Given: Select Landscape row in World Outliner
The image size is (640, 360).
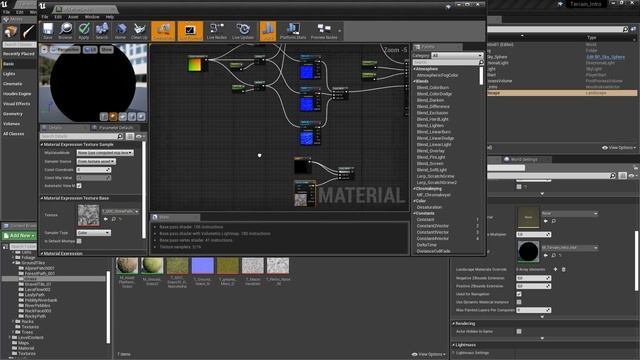Looking at the screenshot, I should pyautogui.click(x=562, y=93).
